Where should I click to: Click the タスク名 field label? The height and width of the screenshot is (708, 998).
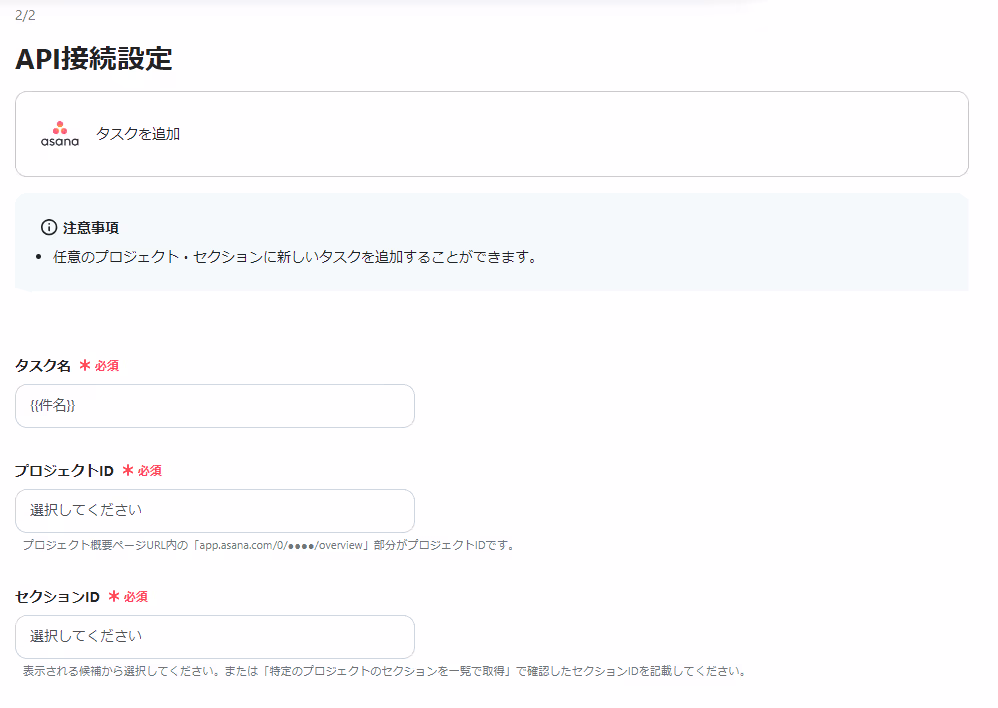click(43, 365)
